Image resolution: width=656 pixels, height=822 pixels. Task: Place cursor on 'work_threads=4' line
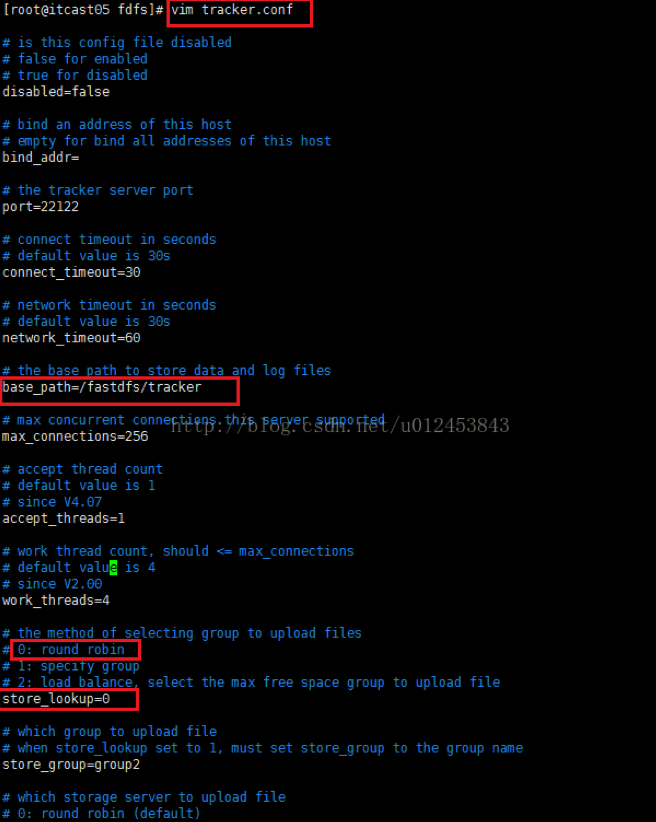(x=56, y=601)
